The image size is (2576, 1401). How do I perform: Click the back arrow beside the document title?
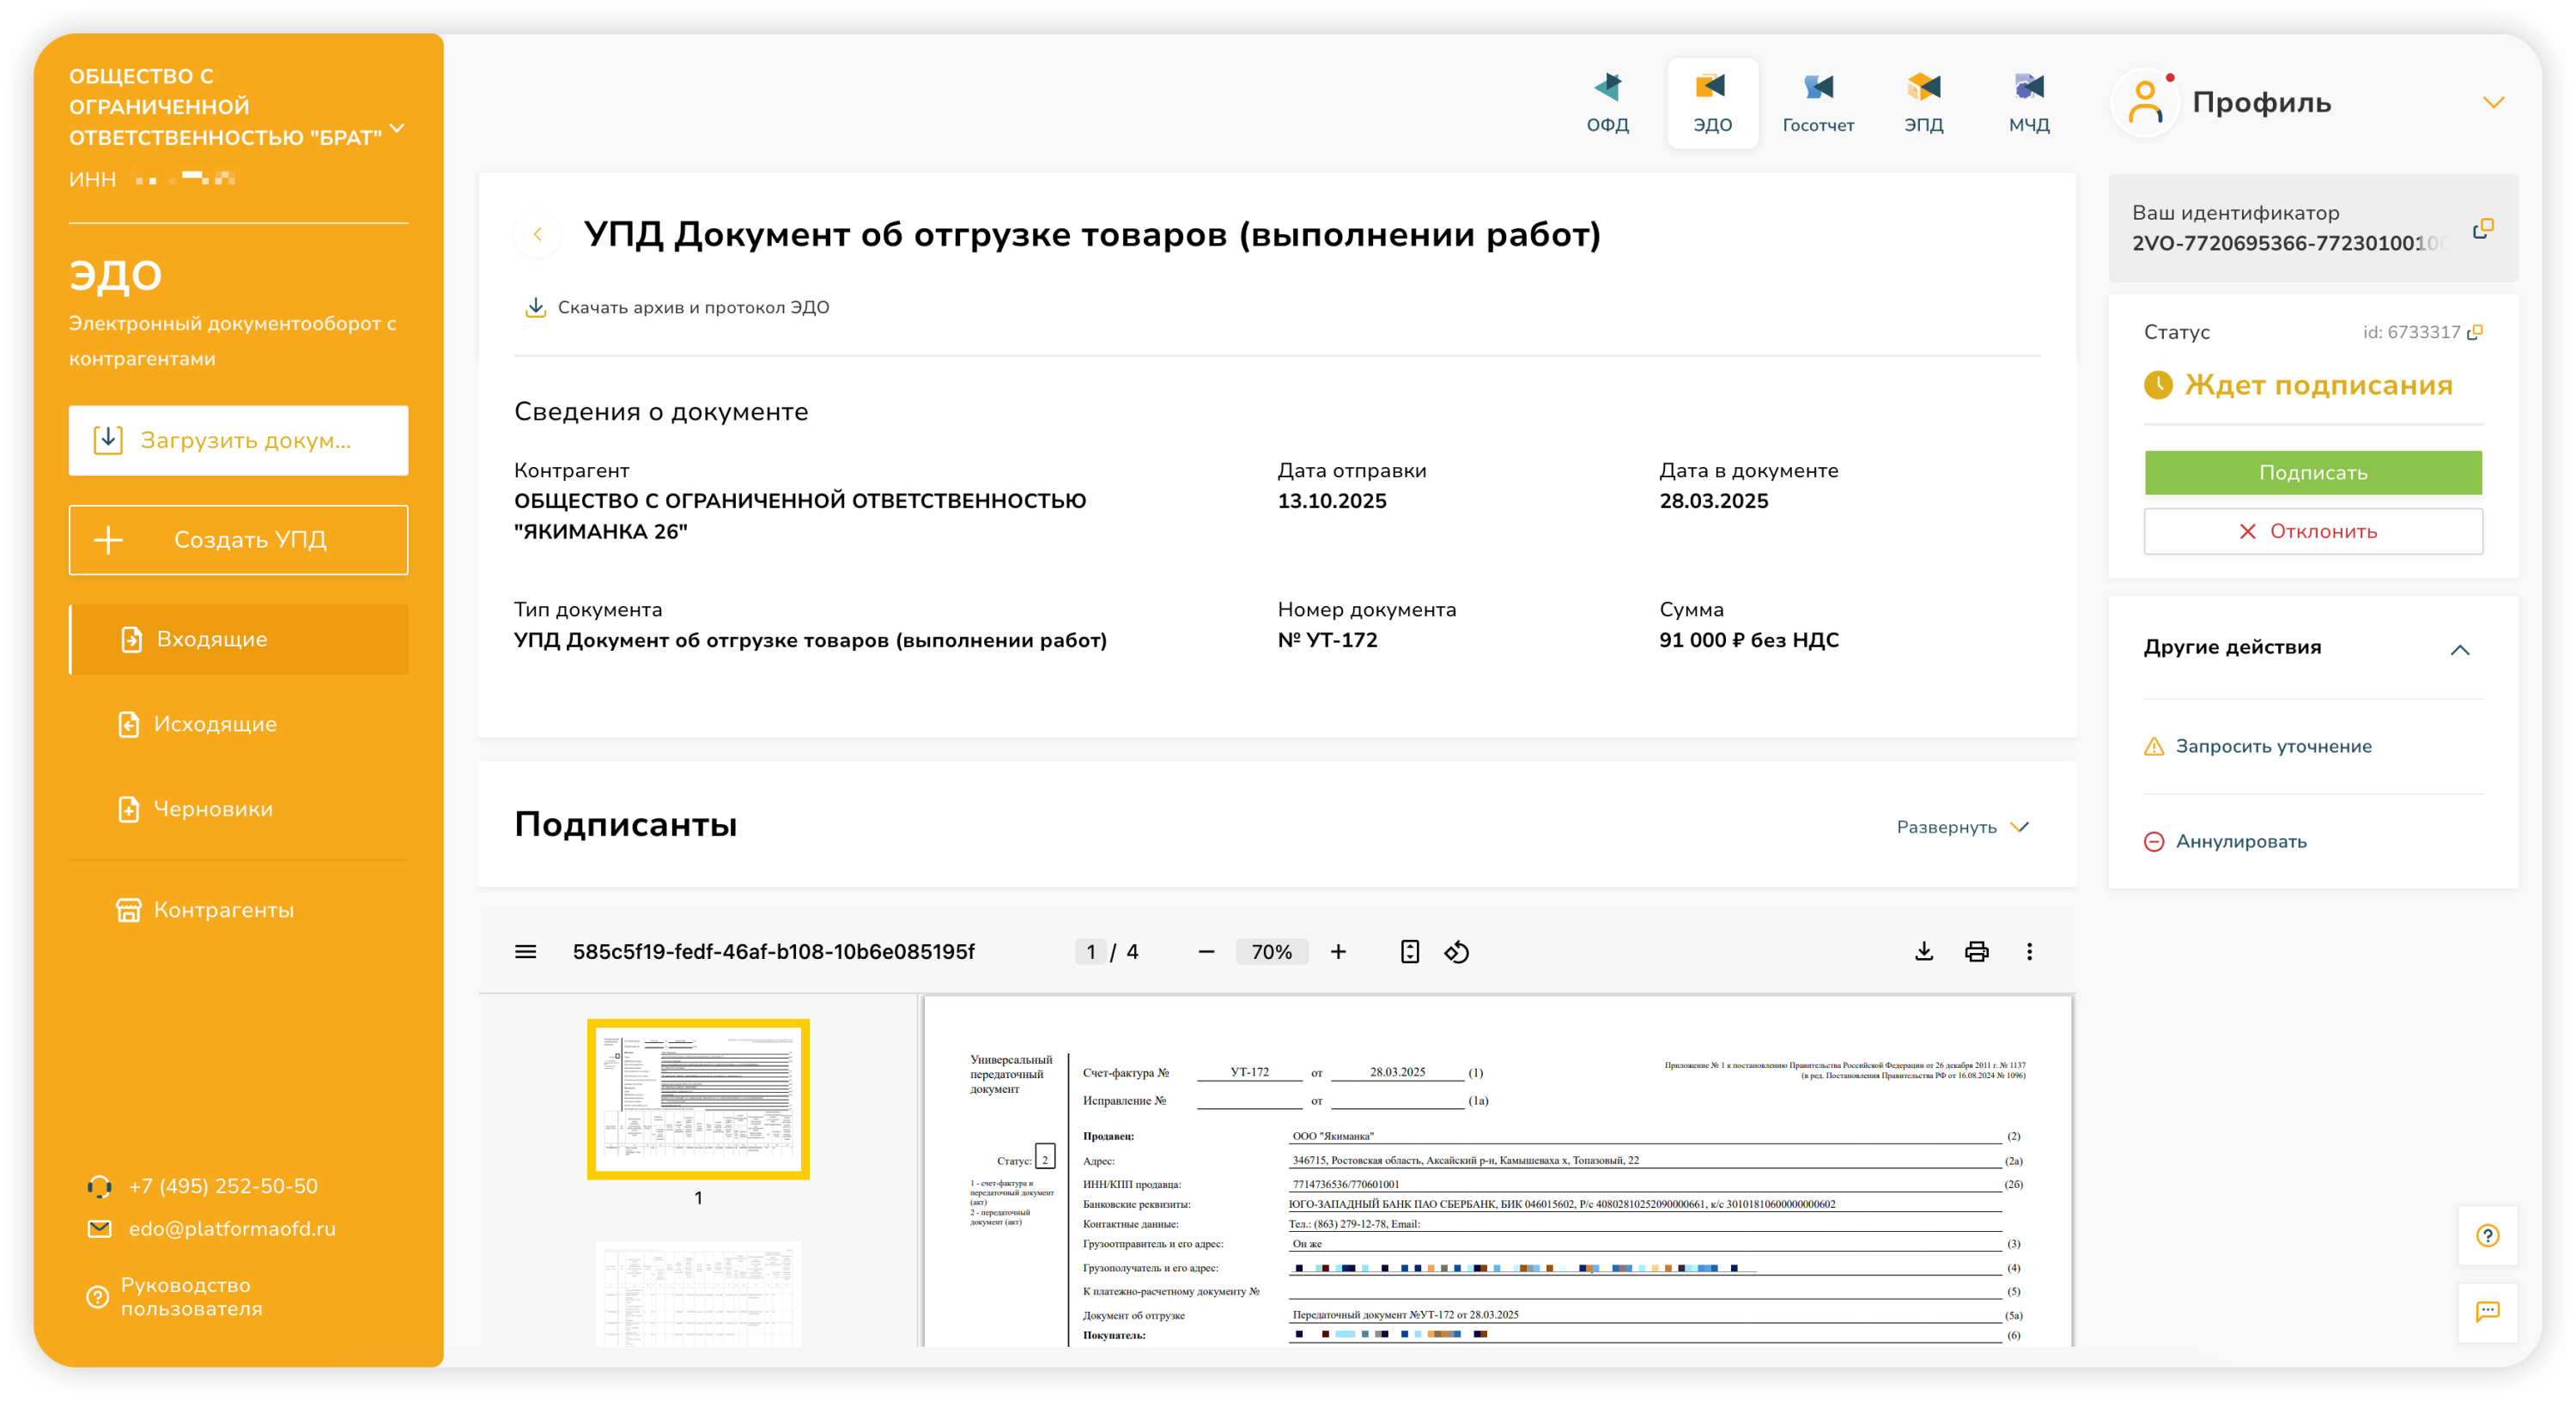(x=537, y=234)
